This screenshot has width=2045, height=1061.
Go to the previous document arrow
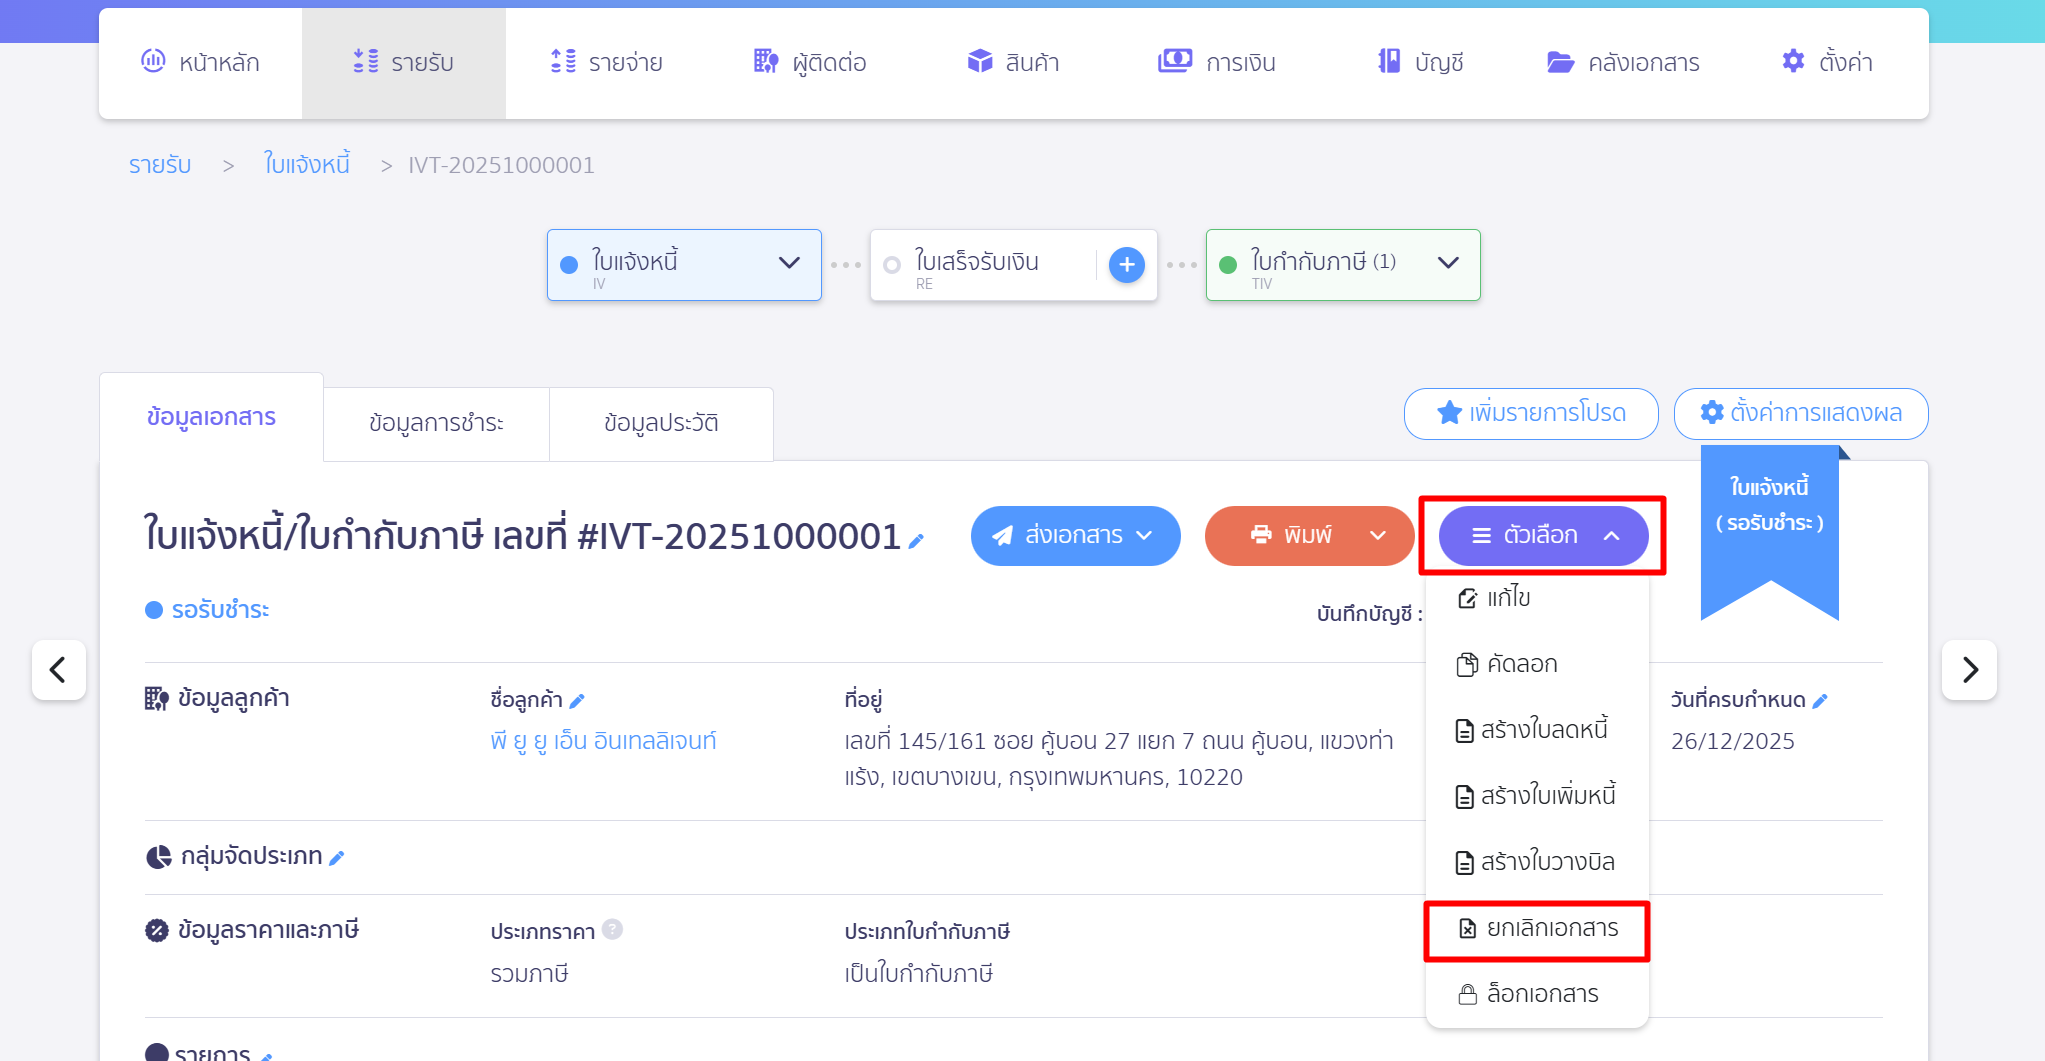58,670
